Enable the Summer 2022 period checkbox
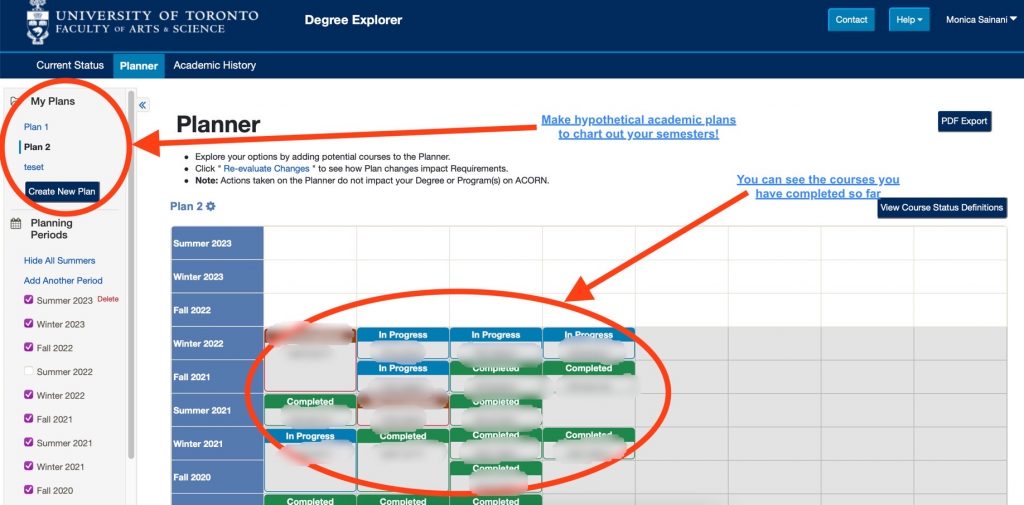The width and height of the screenshot is (1024, 505). tap(29, 372)
